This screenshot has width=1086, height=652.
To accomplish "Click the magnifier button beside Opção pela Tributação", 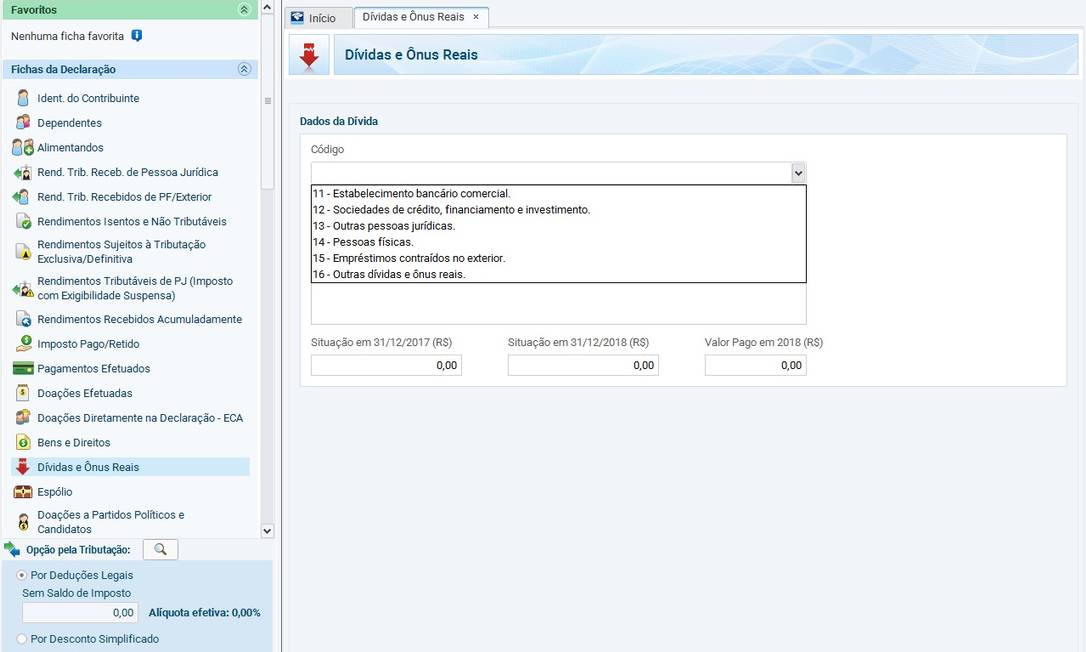I will (160, 549).
